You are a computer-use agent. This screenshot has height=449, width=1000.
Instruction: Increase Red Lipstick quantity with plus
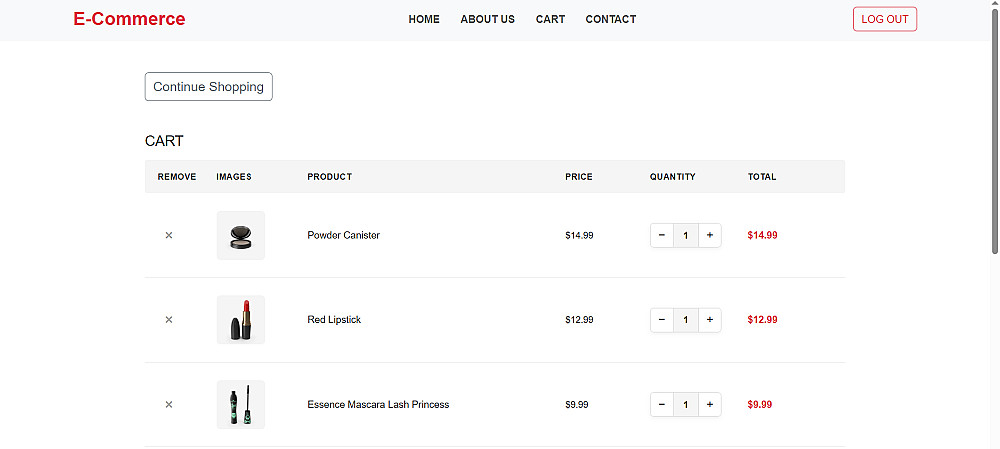click(709, 320)
